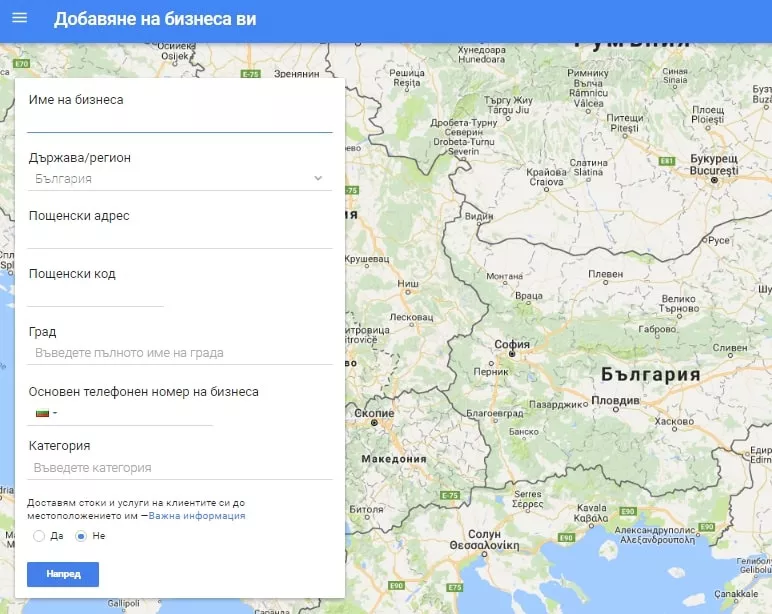Click the Kavala Καβάλα map label

(x=591, y=513)
